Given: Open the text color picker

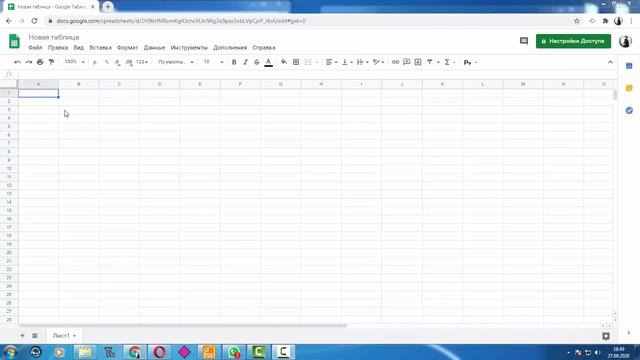Looking at the screenshot, I should [269, 62].
